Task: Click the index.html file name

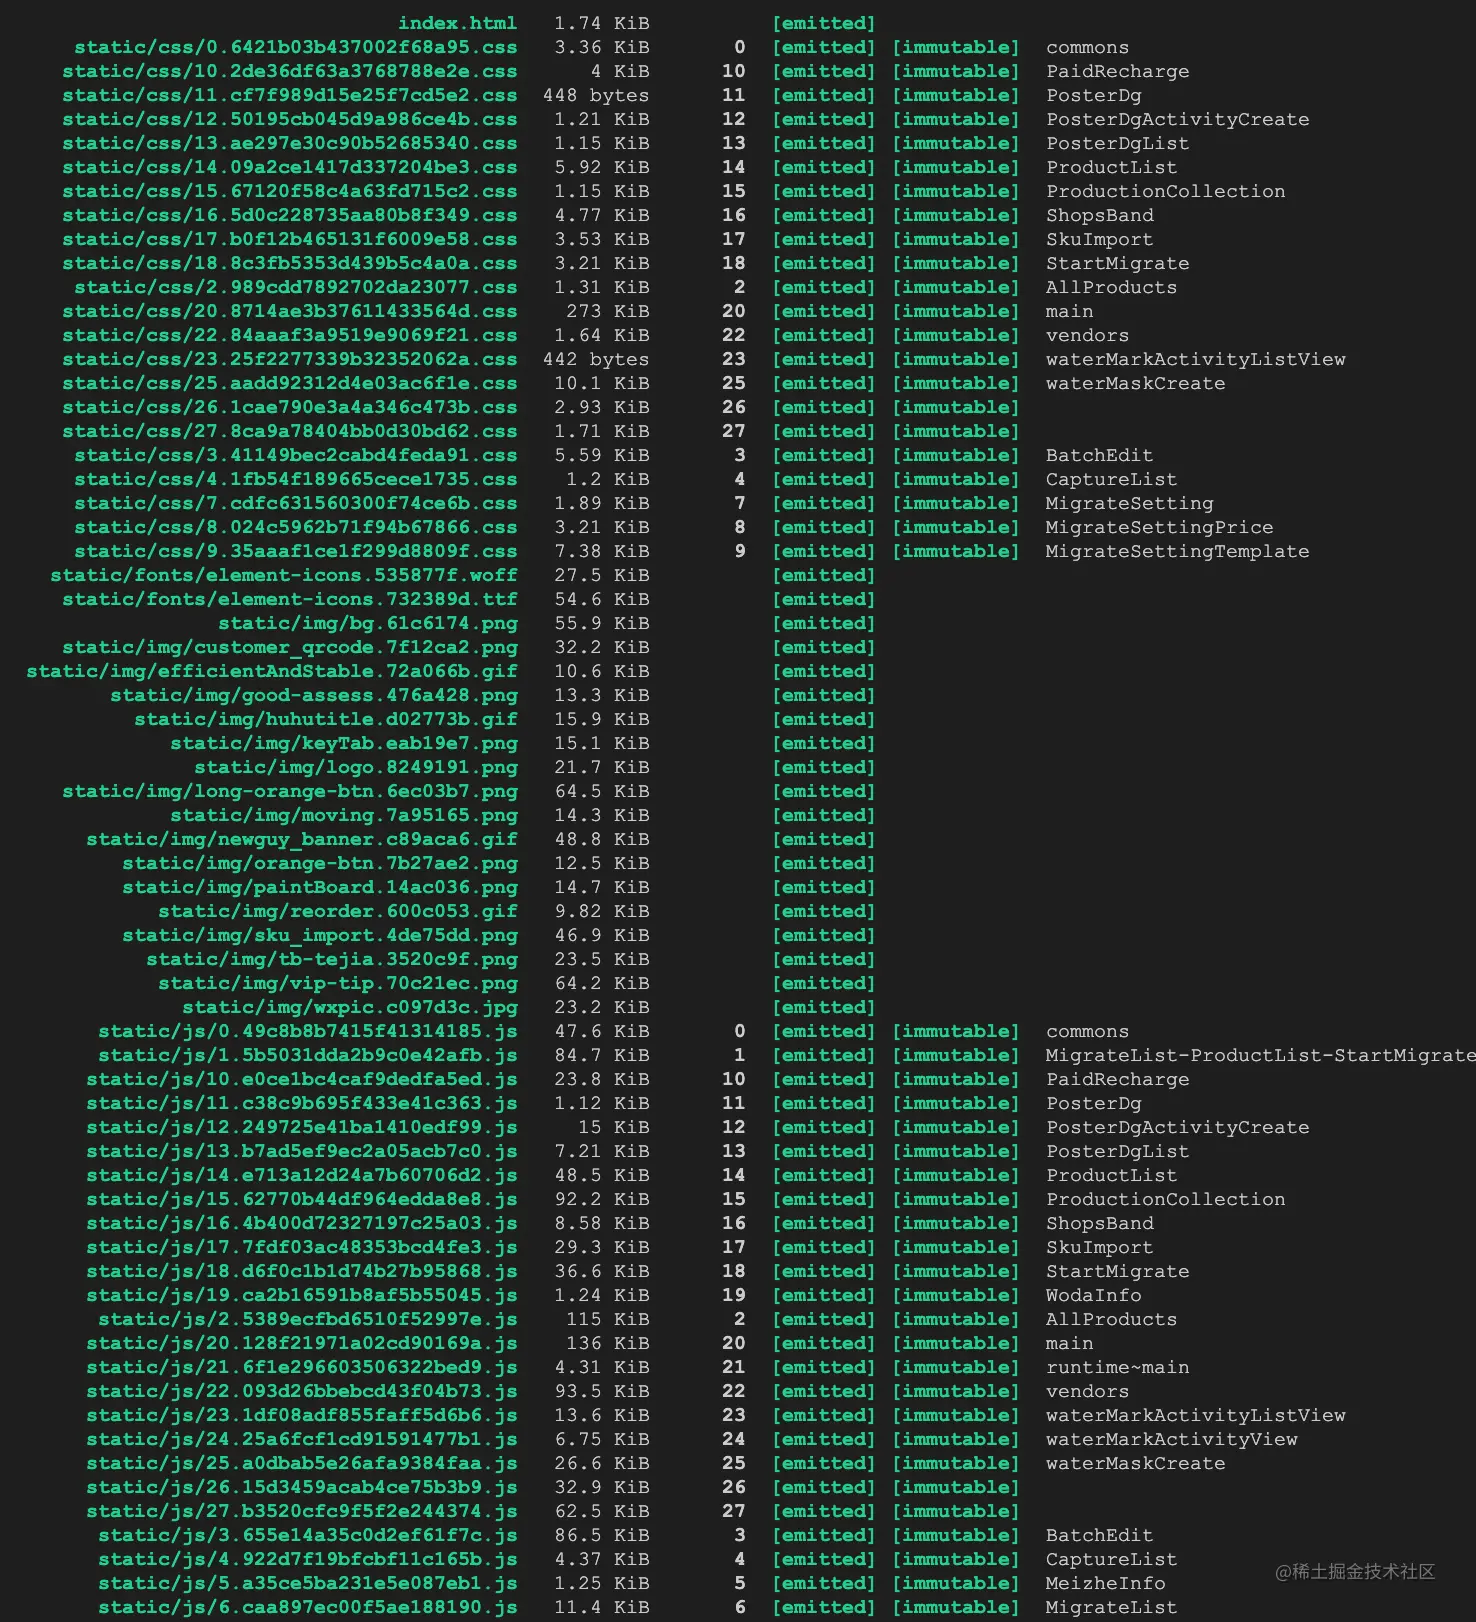Action: coord(458,23)
